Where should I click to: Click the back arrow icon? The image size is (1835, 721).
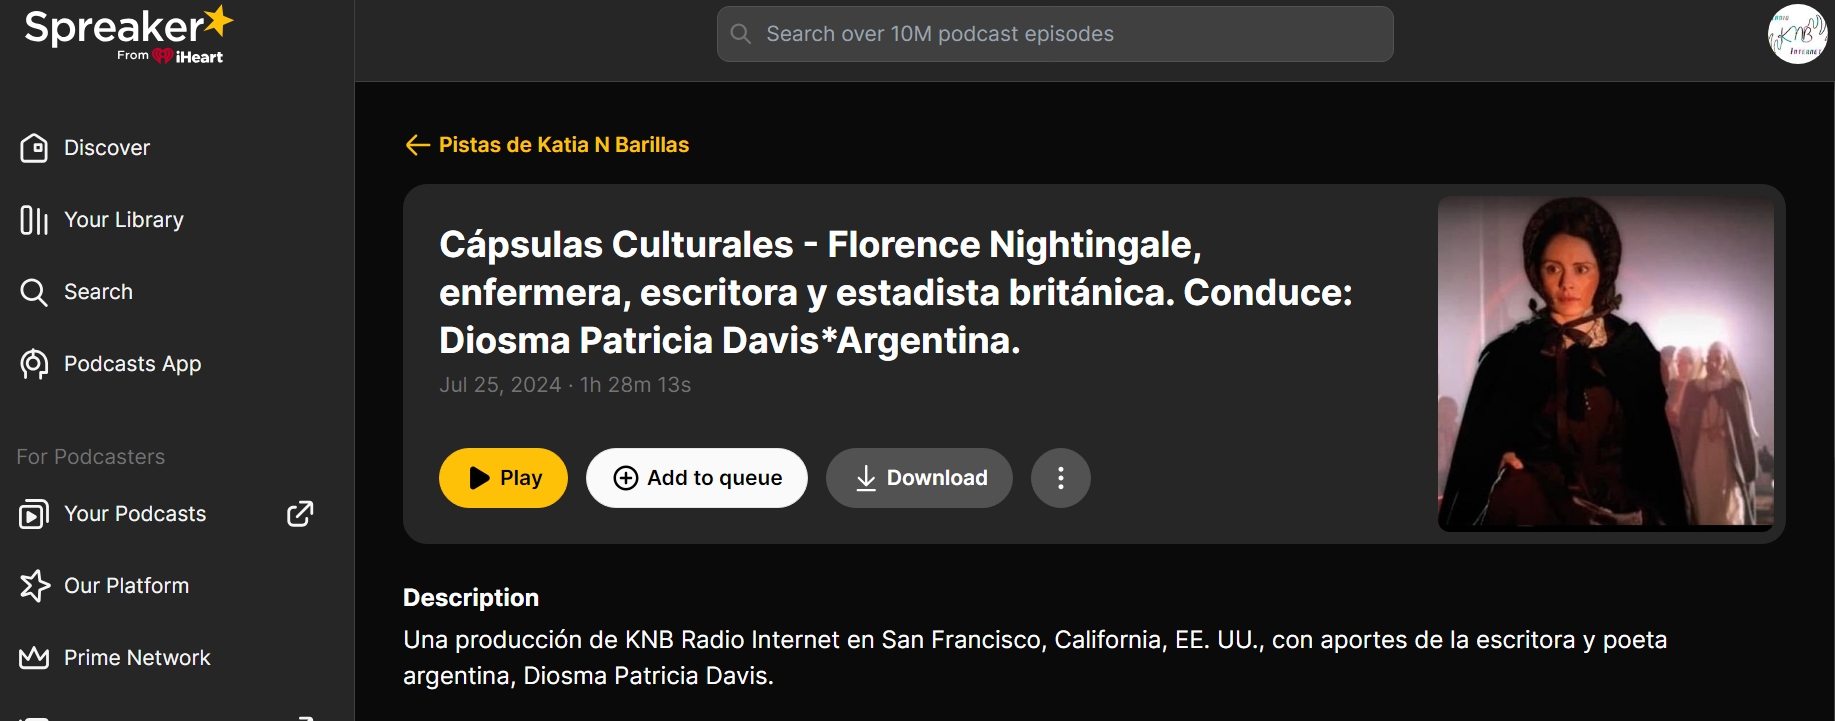[417, 145]
